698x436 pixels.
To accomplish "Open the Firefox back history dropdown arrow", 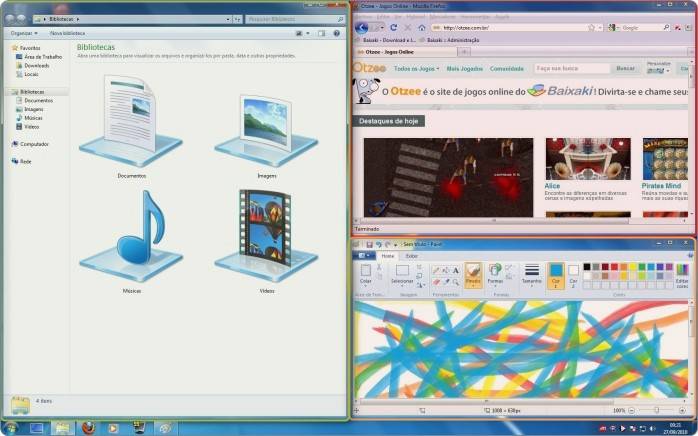I will [x=381, y=28].
